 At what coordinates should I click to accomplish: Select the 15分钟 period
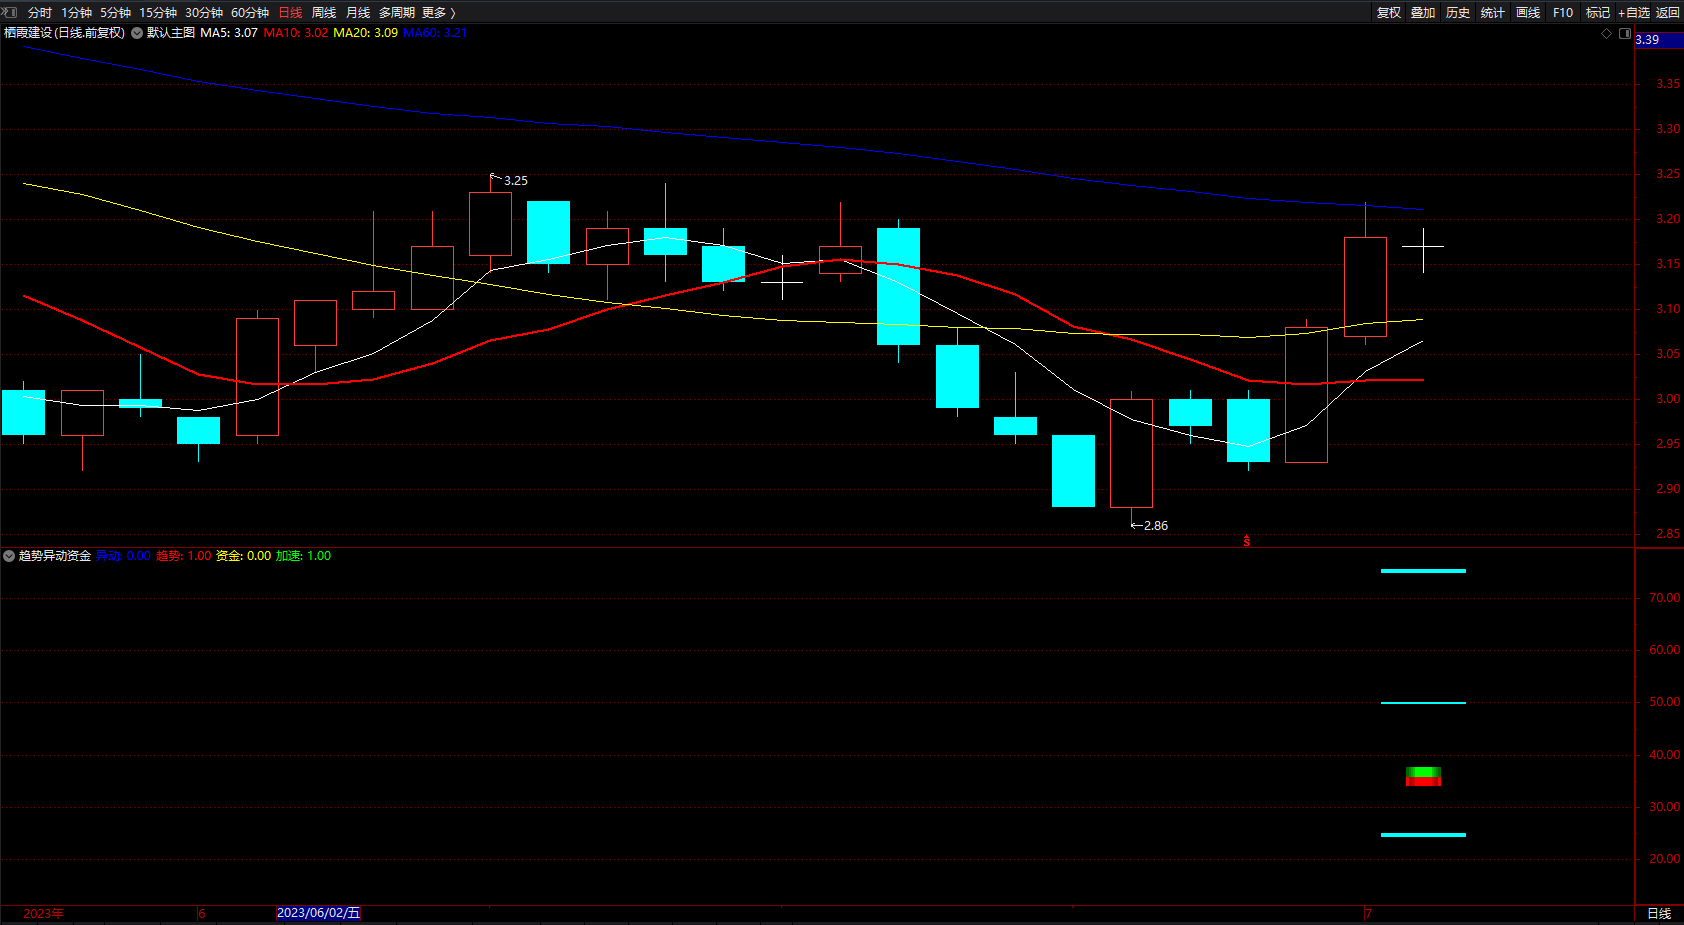click(158, 13)
